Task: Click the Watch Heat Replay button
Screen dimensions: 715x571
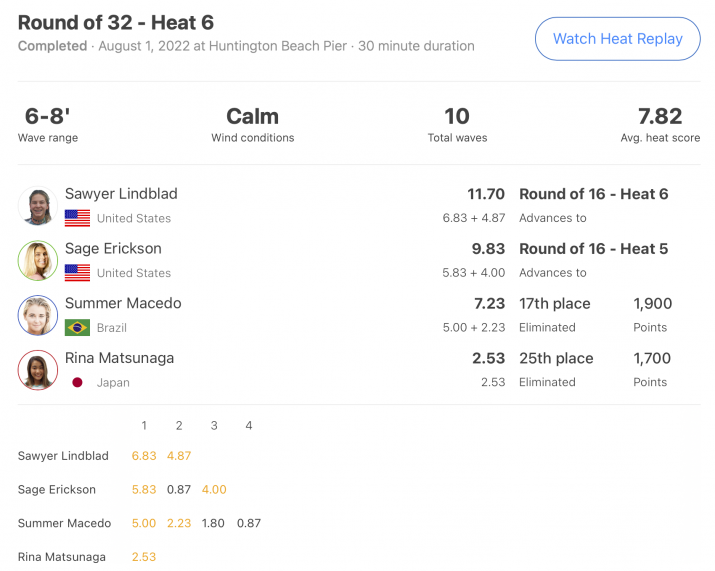Action: coord(617,39)
